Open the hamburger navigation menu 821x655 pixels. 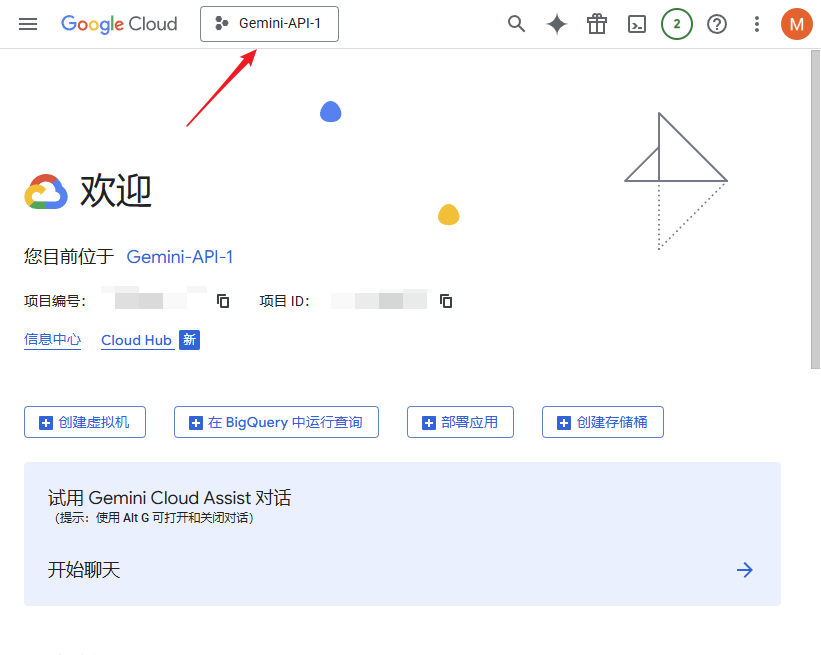(28, 24)
